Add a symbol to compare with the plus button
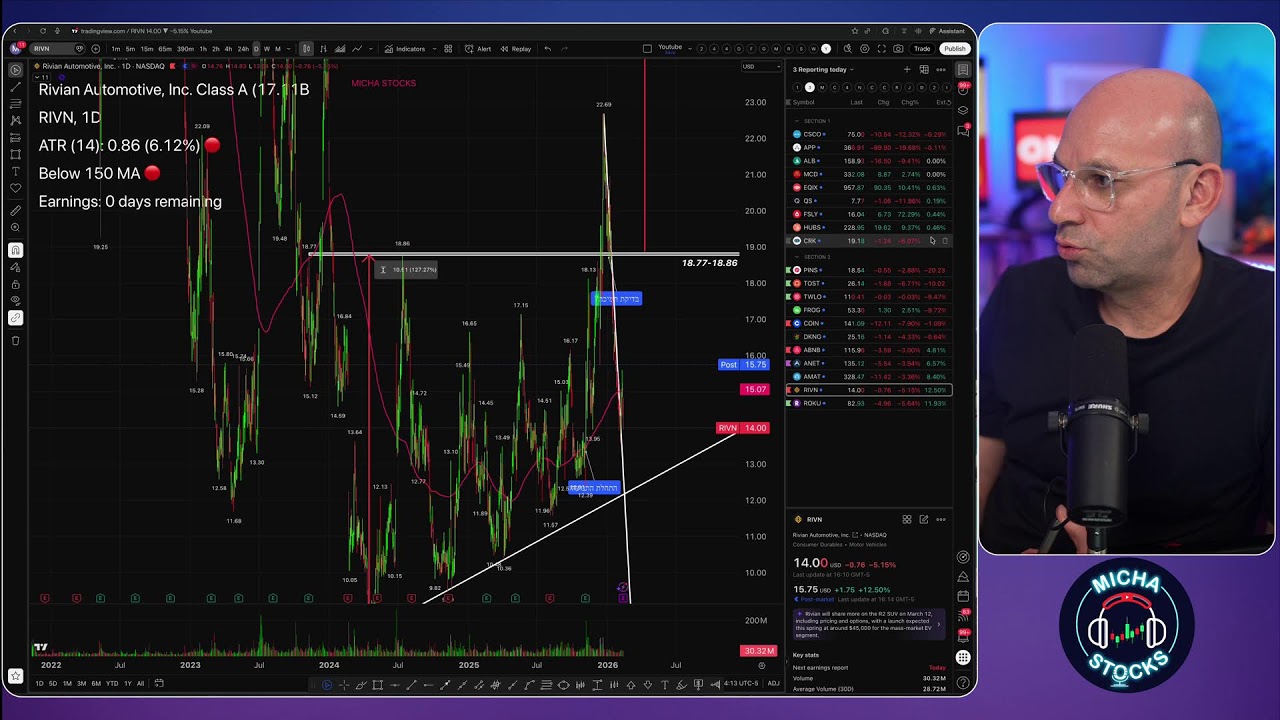The height and width of the screenshot is (720, 1280). tap(96, 48)
